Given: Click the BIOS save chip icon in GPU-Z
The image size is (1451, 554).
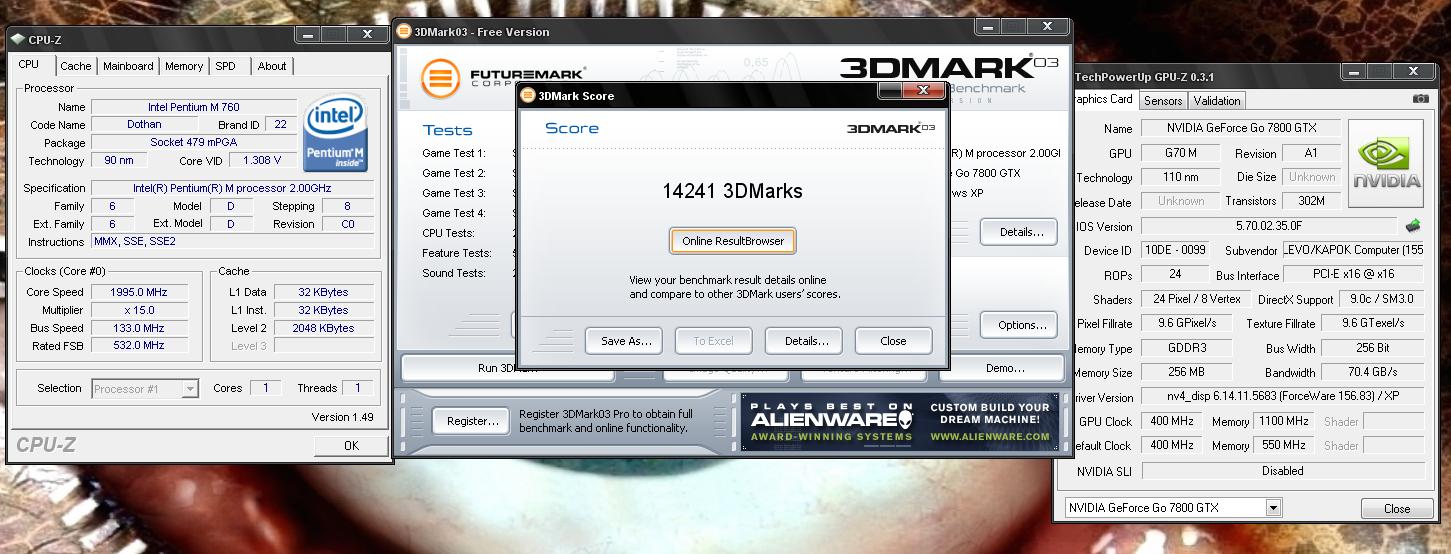Looking at the screenshot, I should point(1413,226).
